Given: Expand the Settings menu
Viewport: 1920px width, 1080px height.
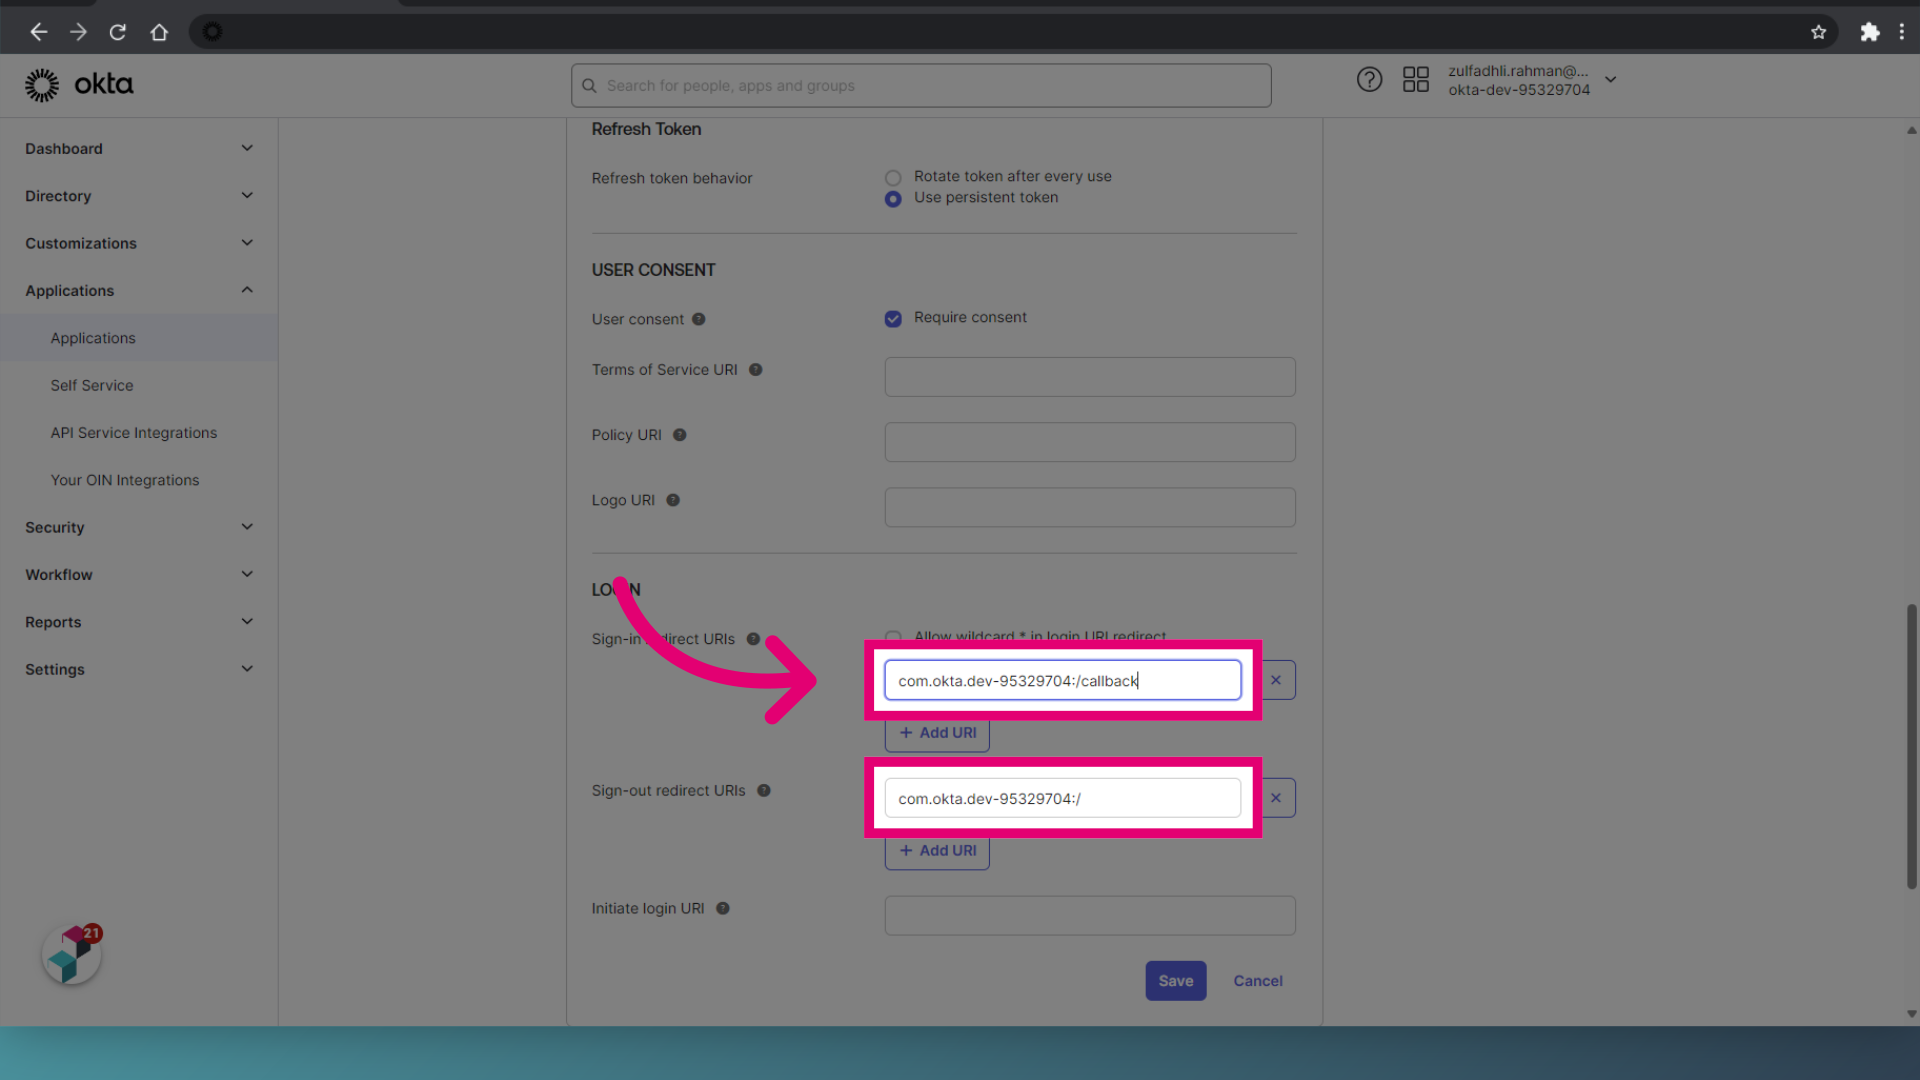Looking at the screenshot, I should click(139, 669).
